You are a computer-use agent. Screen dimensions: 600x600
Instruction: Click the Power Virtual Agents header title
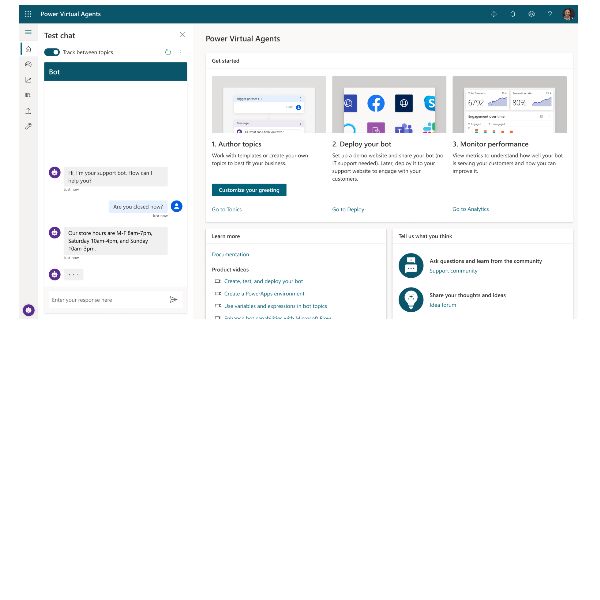[70, 14]
